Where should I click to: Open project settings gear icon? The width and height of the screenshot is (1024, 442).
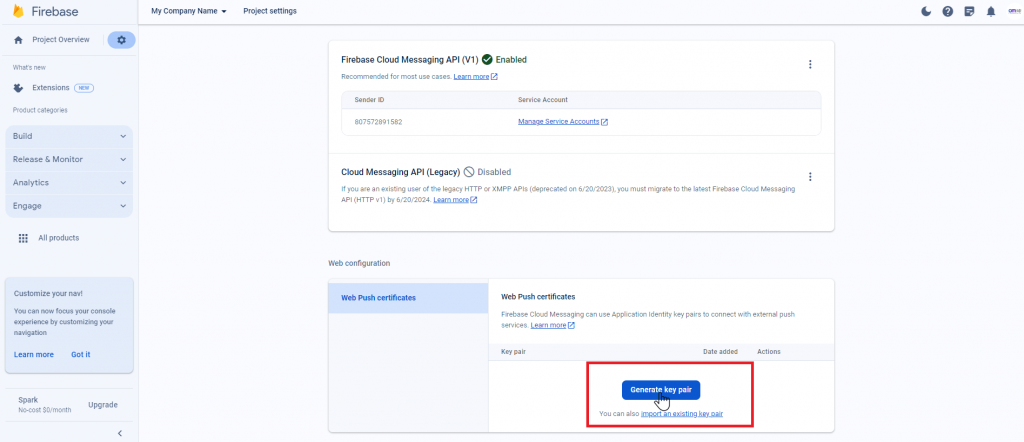coord(121,40)
